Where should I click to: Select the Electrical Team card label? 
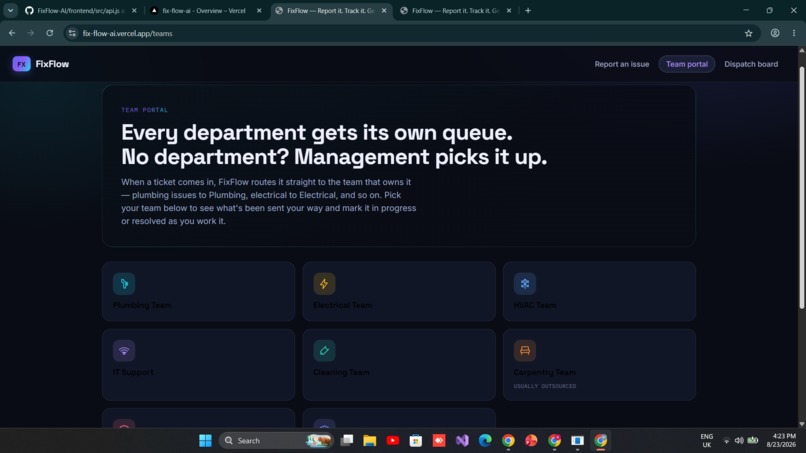(x=342, y=305)
